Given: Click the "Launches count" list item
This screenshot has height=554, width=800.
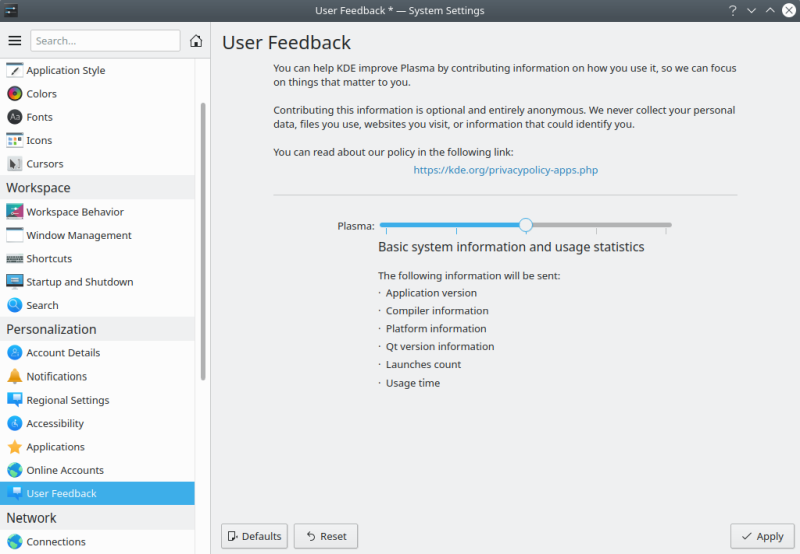Looking at the screenshot, I should 423,365.
